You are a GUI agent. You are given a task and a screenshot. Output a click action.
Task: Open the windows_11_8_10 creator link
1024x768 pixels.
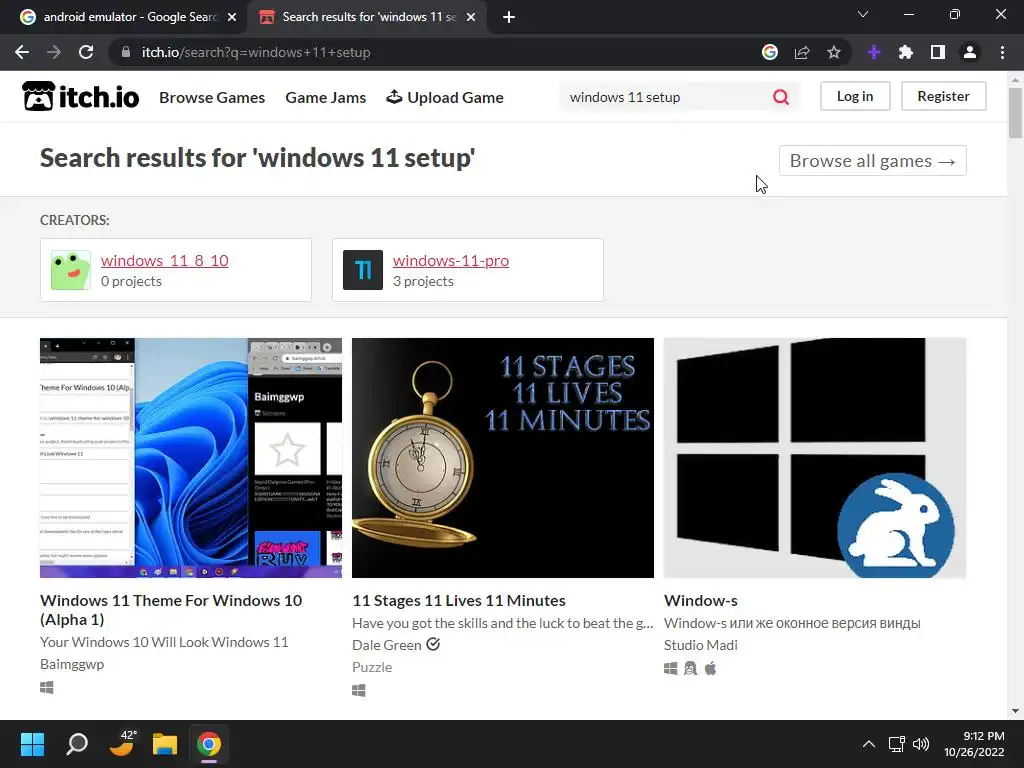tap(165, 261)
